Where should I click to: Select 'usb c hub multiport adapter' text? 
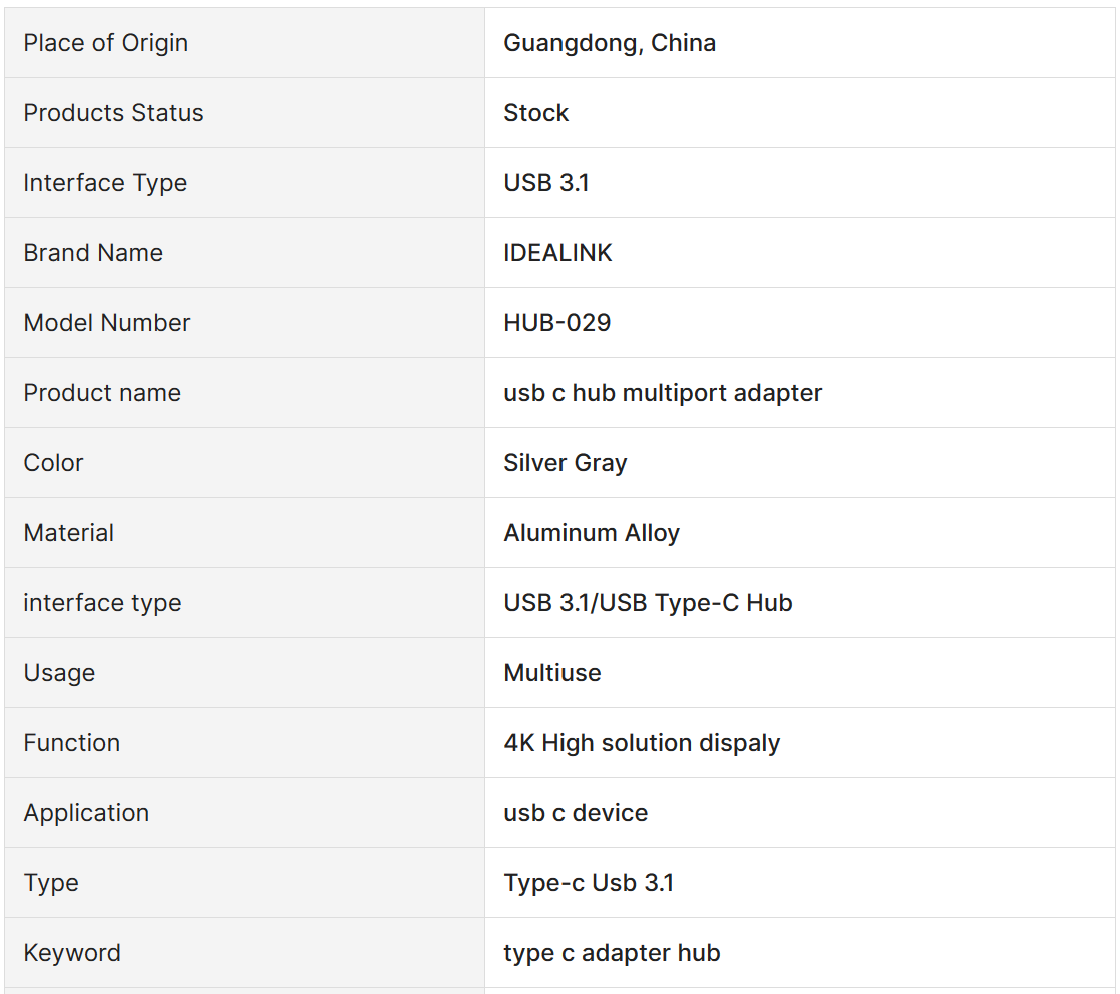(x=662, y=393)
